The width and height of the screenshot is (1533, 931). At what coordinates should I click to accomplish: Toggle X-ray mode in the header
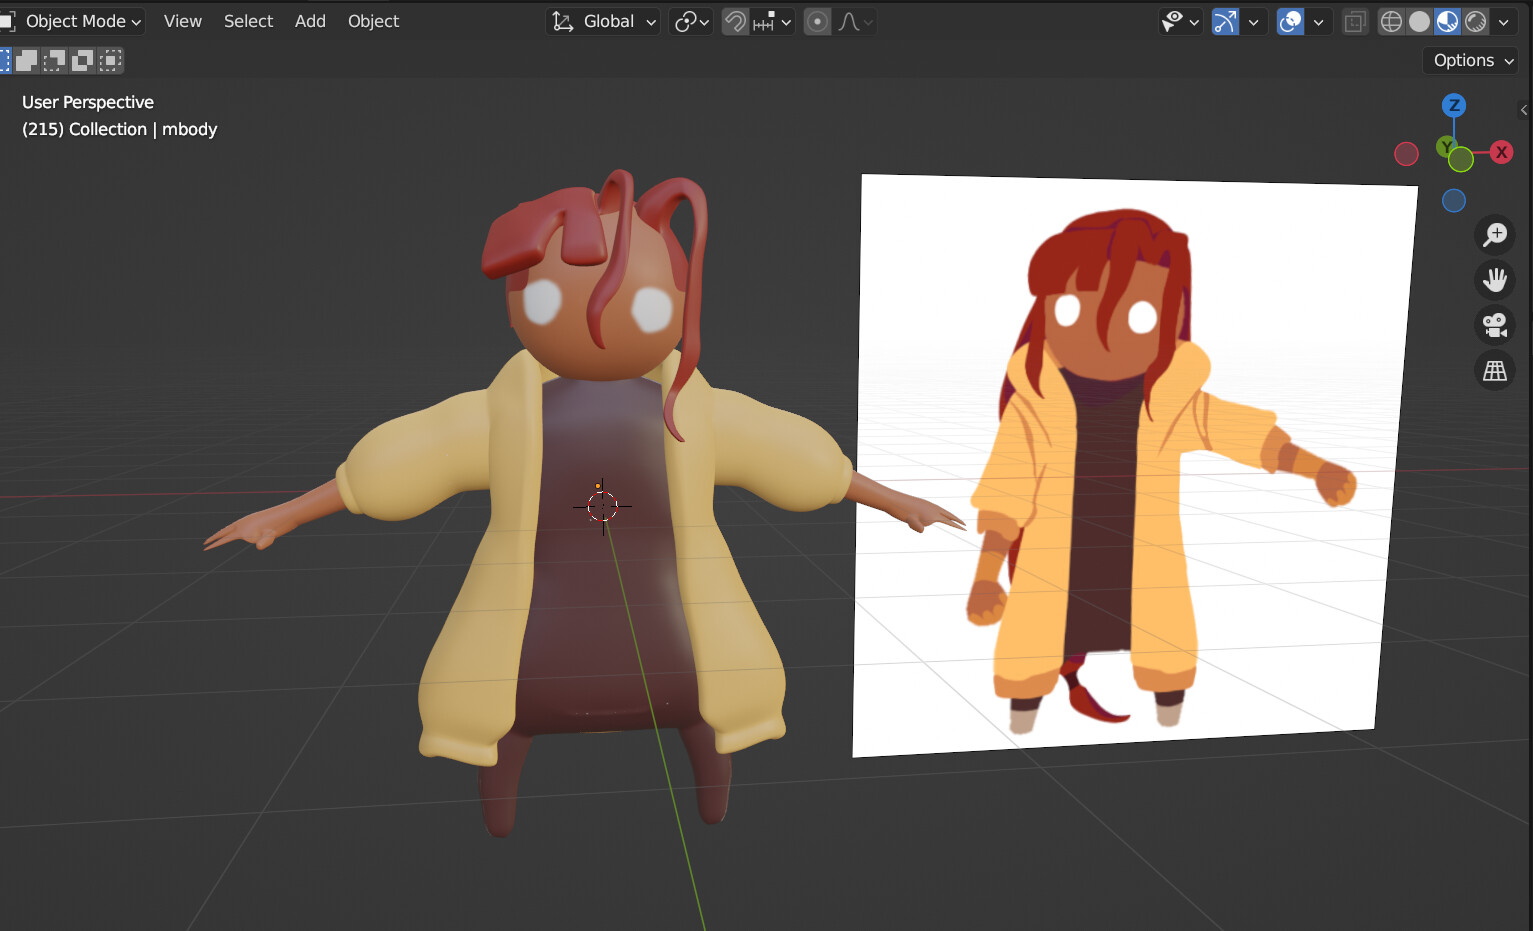pos(1355,21)
